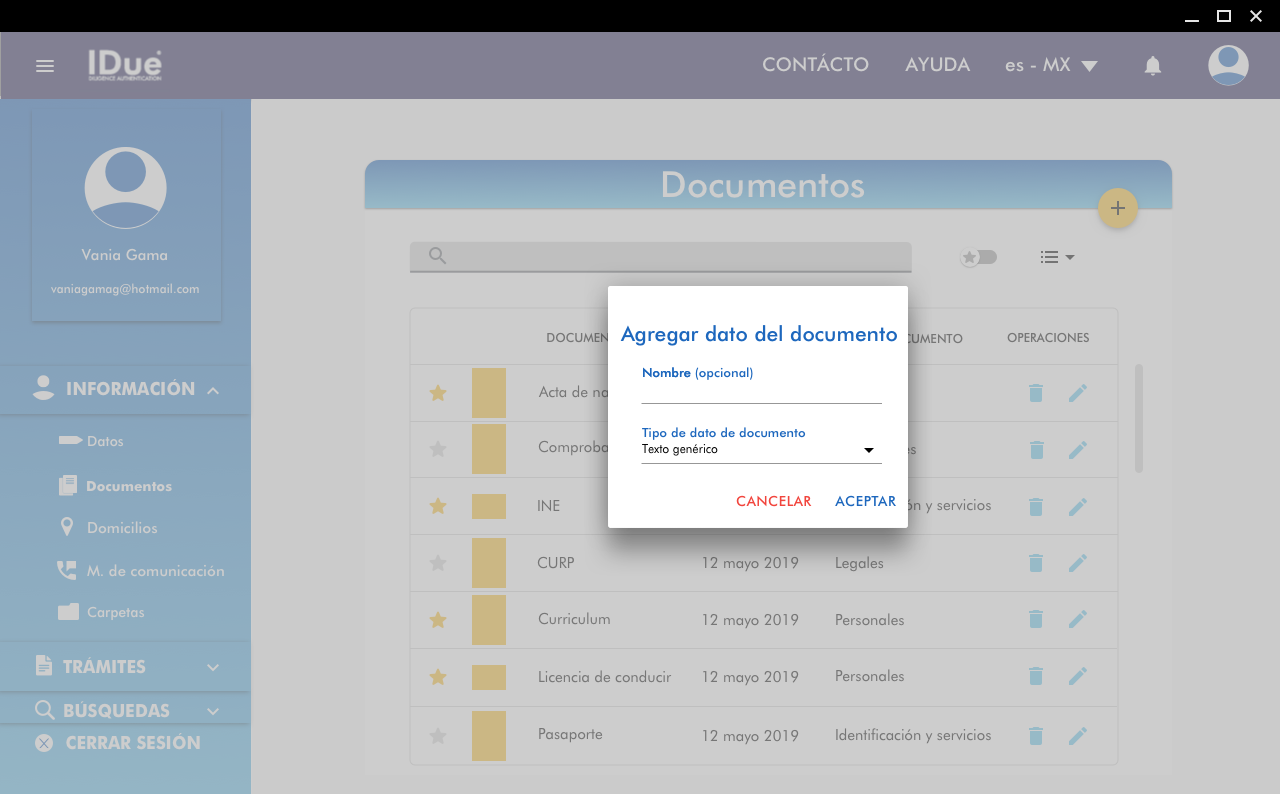Expand the TRÁMITES sidebar section
This screenshot has width=1280, height=794.
tap(126, 667)
